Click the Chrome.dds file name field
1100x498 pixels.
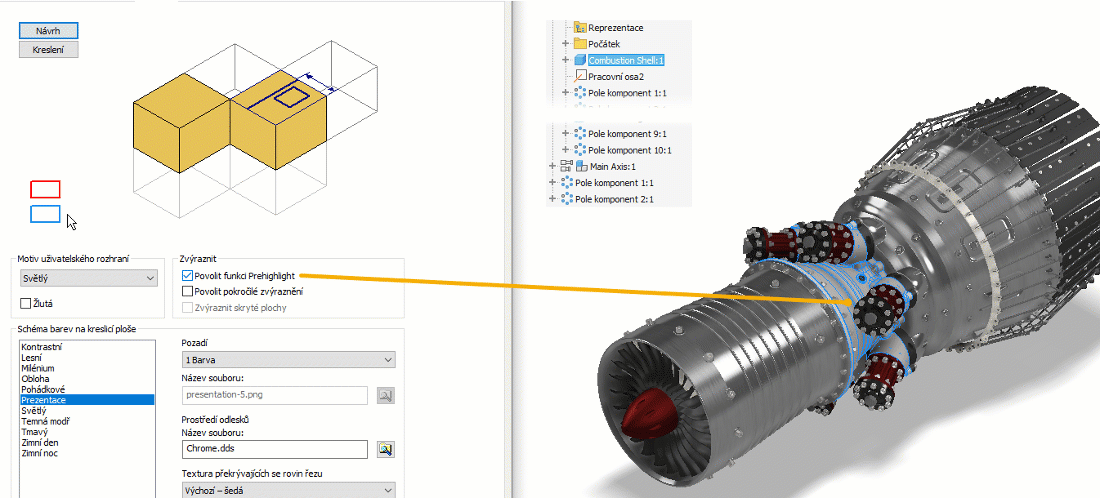[274, 449]
